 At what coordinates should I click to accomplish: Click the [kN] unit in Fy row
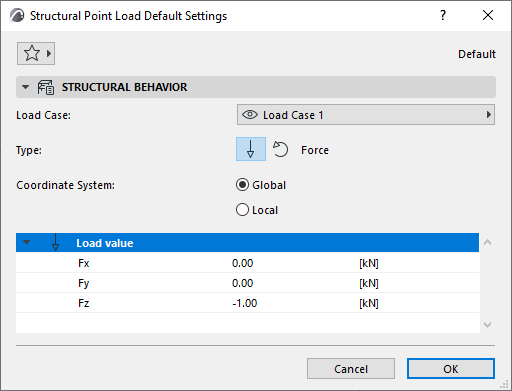[369, 283]
